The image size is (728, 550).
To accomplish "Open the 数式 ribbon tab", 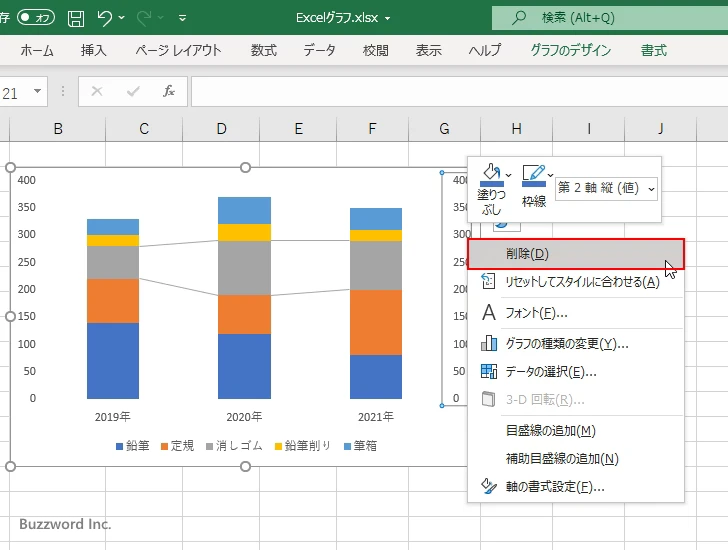I will 264,50.
